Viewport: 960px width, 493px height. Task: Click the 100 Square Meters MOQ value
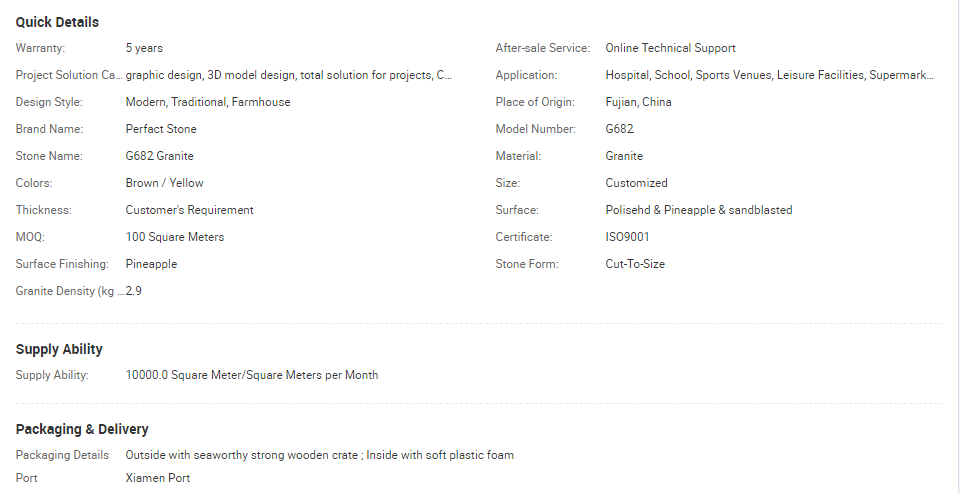175,237
